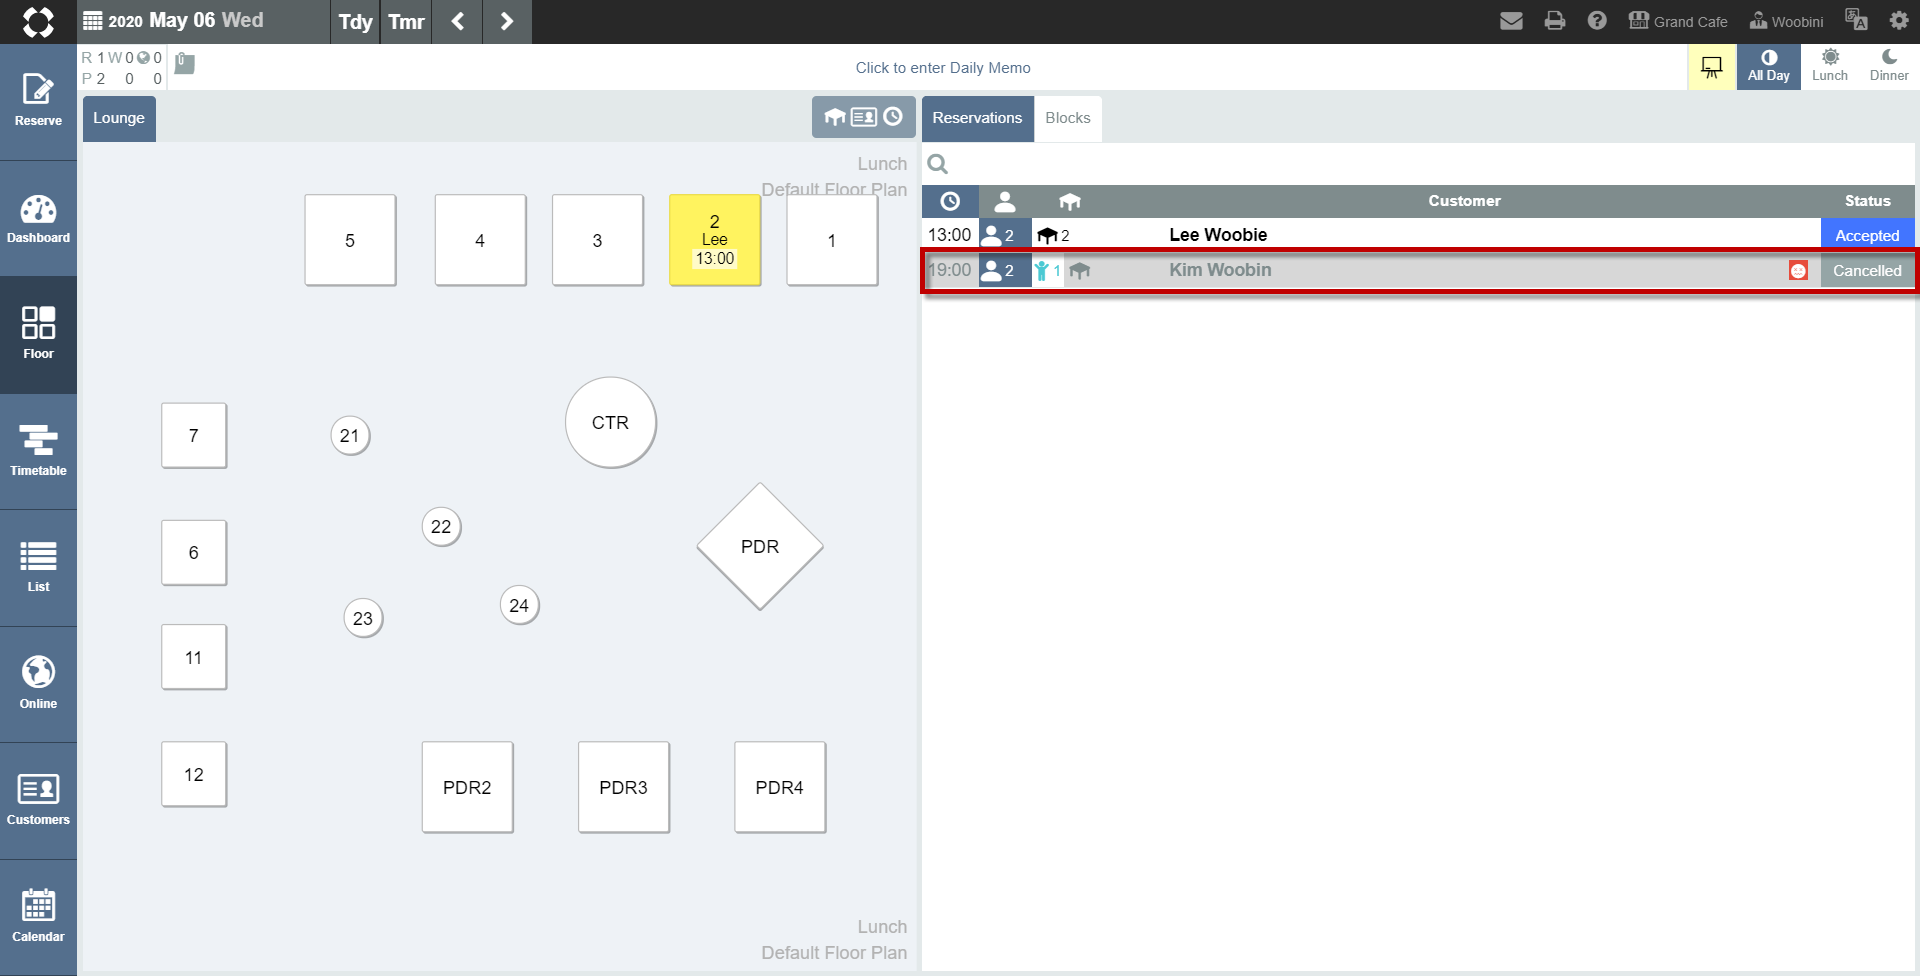Open the Customers page
The width and height of the screenshot is (1920, 976).
point(38,800)
